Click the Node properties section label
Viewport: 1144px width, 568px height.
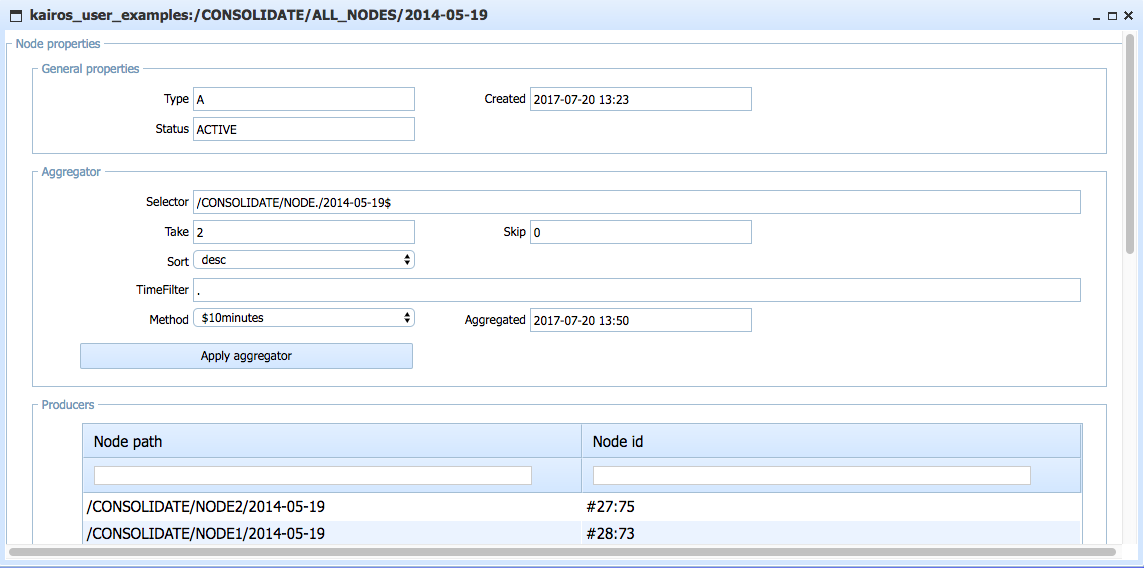click(58, 44)
